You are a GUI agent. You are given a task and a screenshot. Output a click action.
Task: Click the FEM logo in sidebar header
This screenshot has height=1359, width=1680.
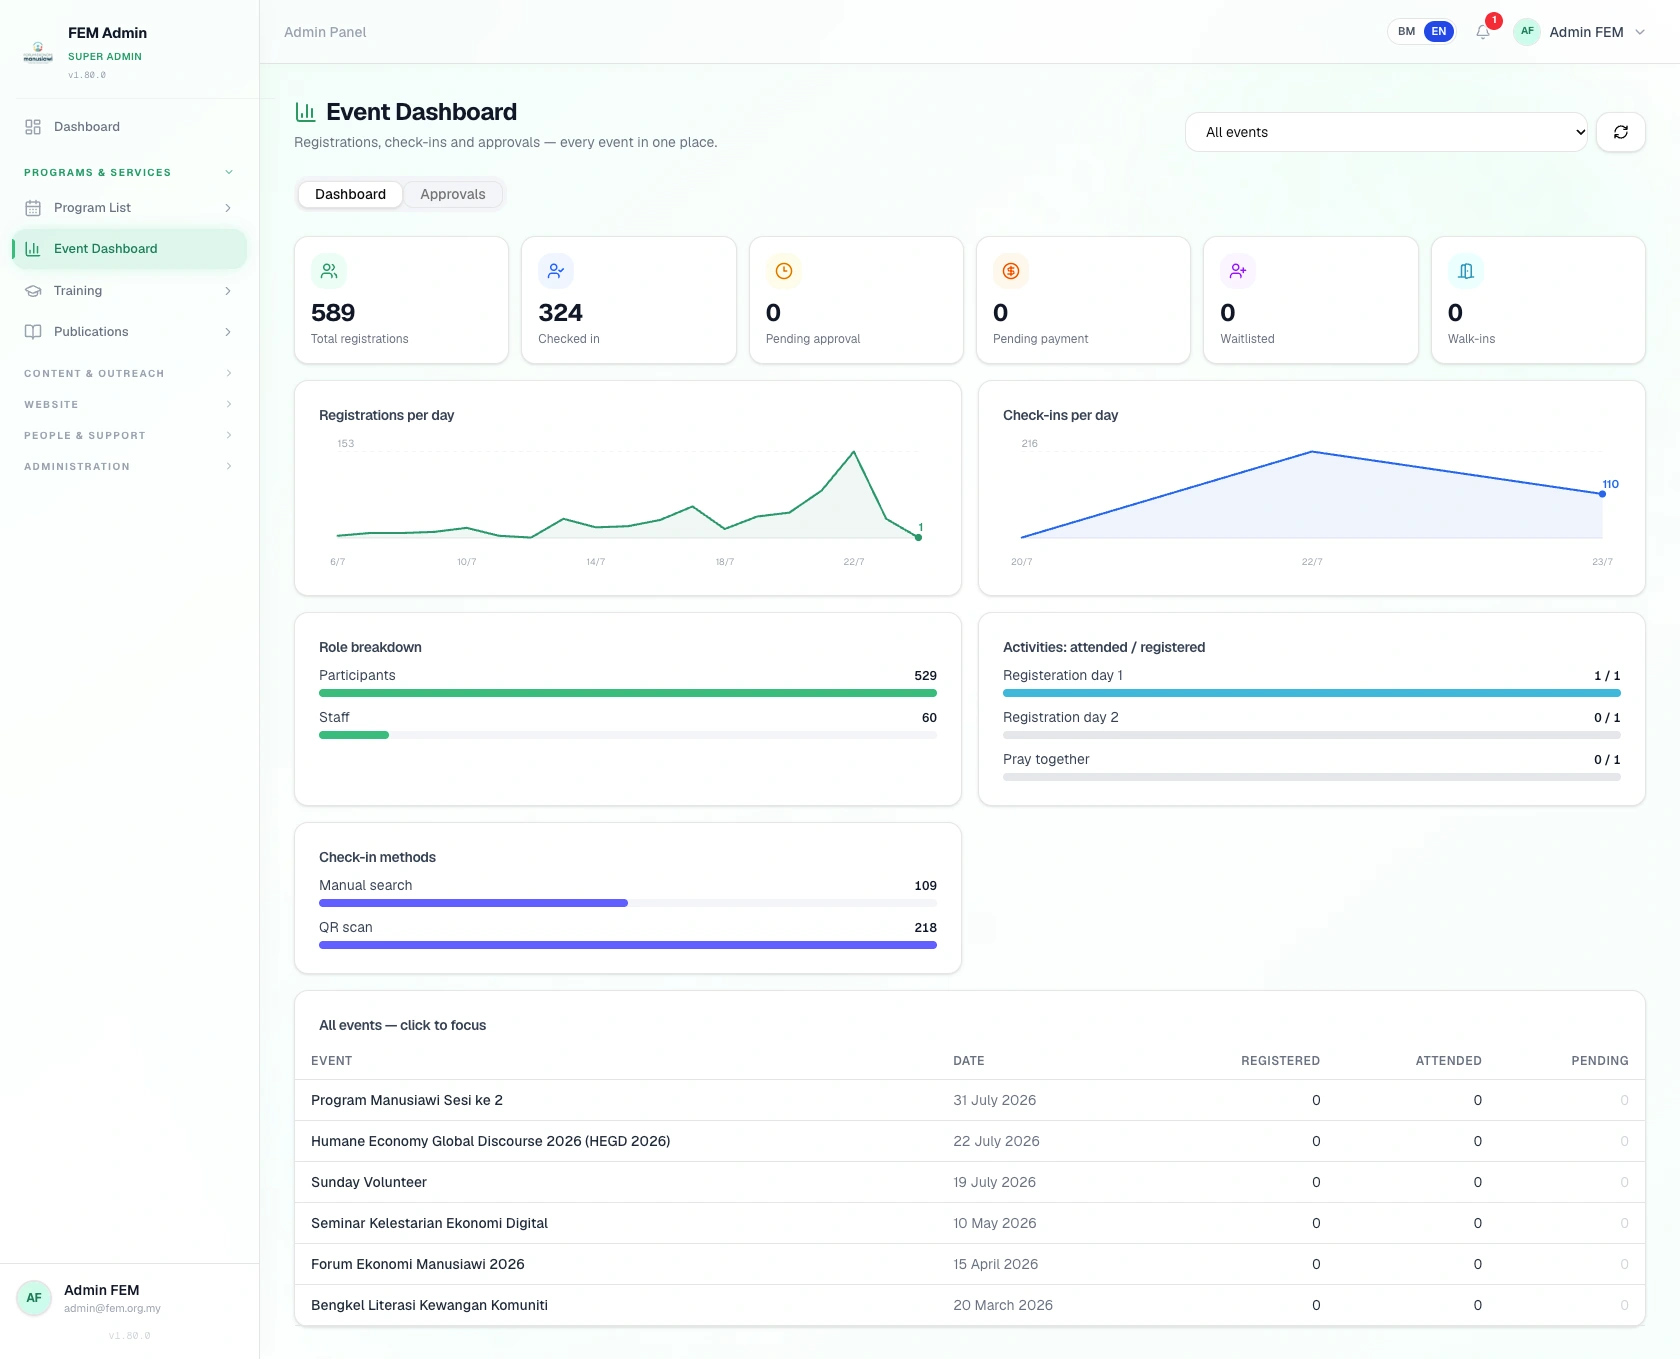click(38, 52)
